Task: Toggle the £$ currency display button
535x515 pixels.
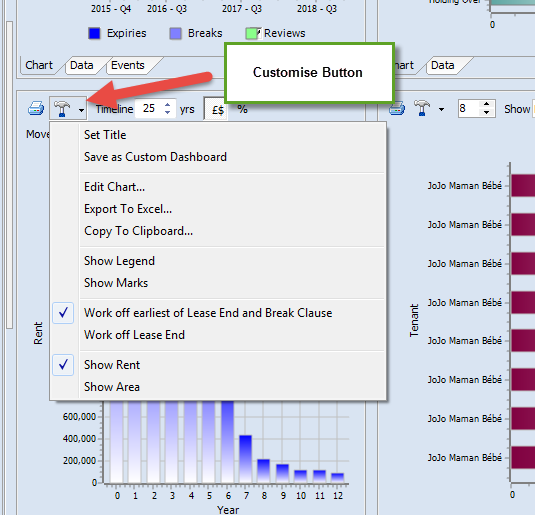Action: click(x=216, y=110)
